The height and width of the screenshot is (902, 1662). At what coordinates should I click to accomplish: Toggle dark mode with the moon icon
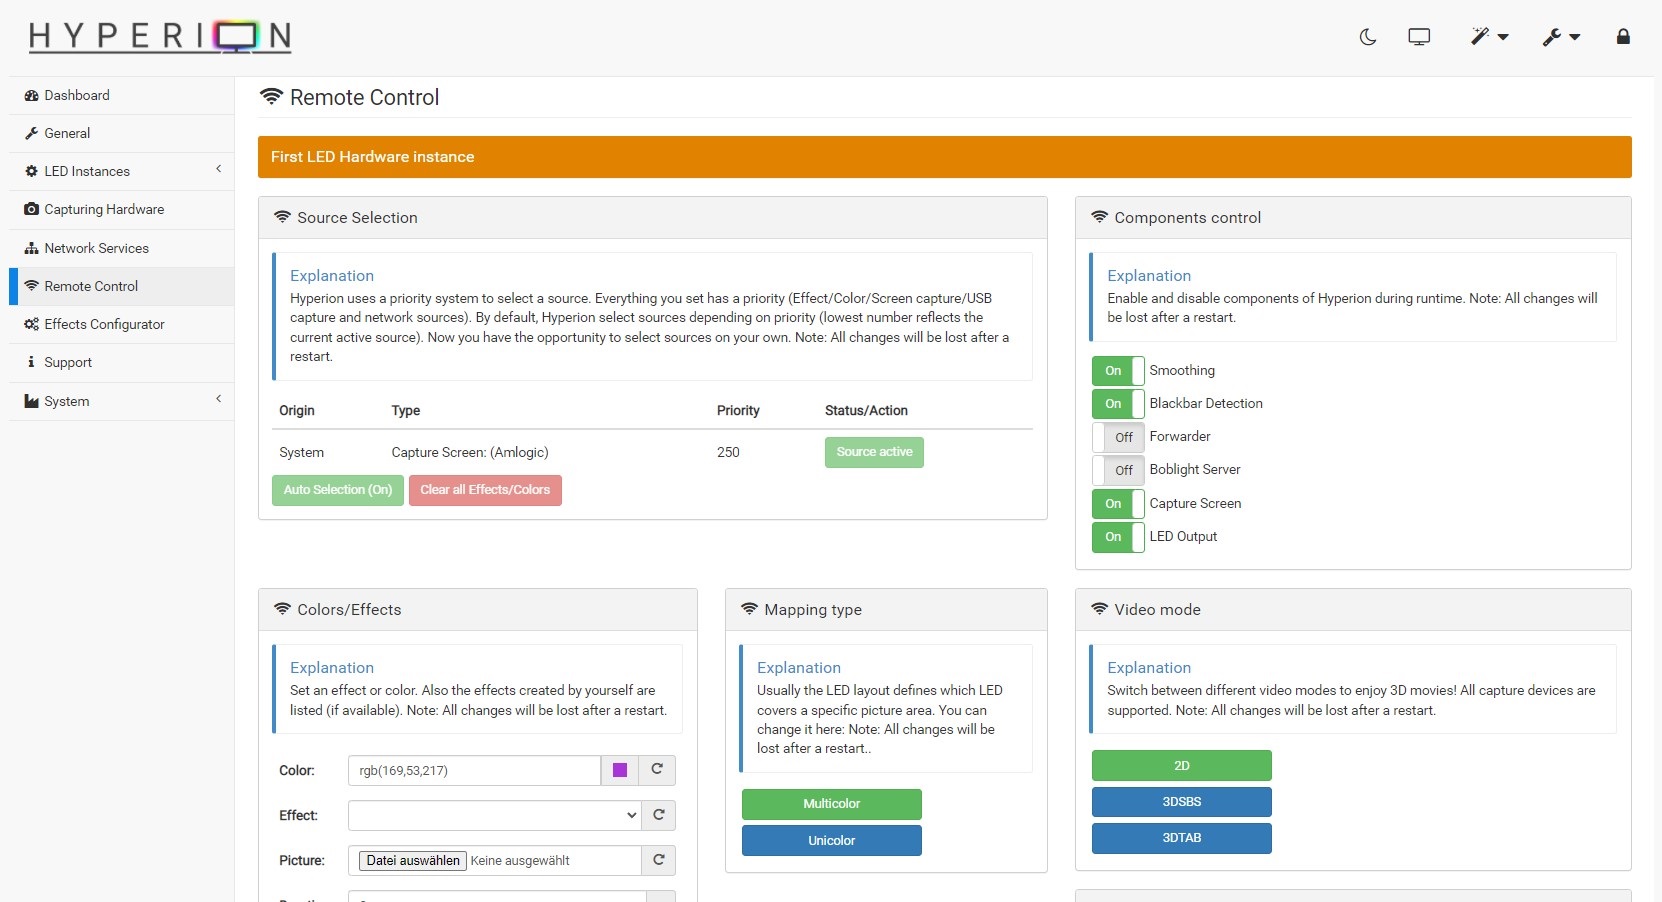click(1368, 37)
